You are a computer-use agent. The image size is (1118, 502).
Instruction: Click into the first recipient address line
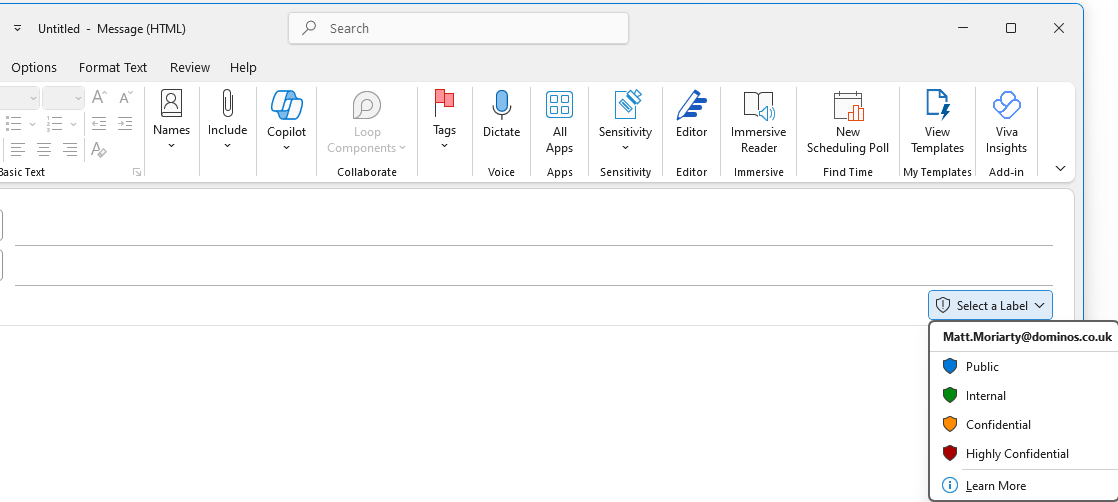click(533, 227)
